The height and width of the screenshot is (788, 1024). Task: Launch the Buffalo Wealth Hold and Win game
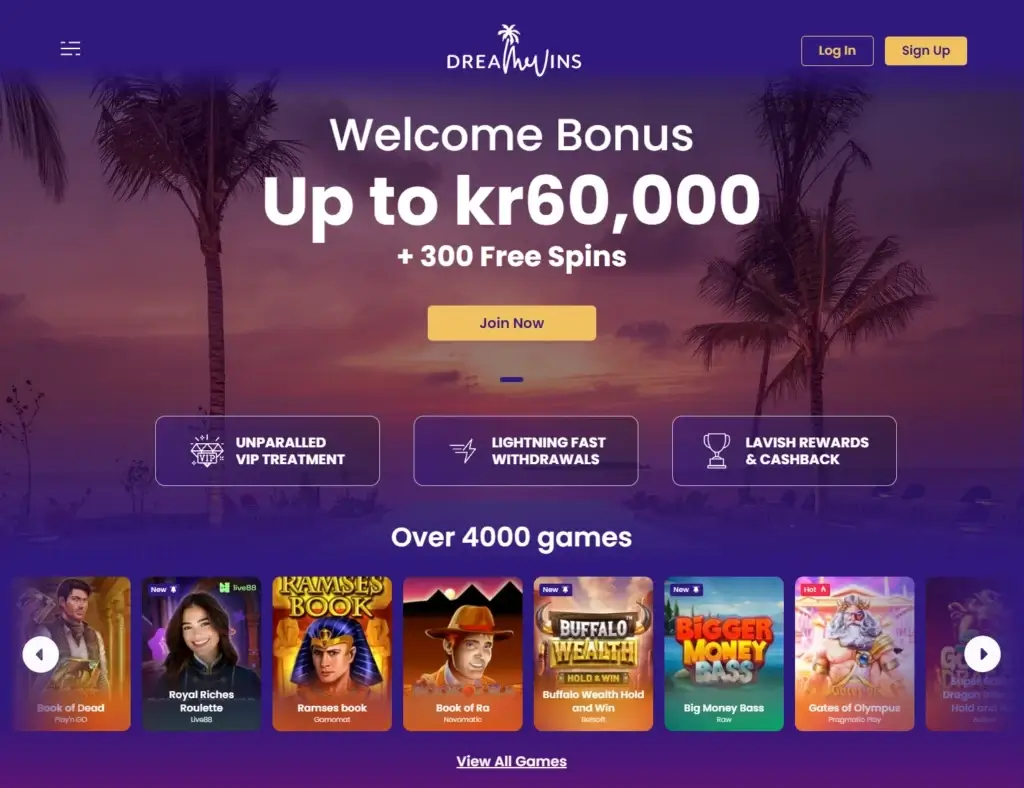[x=593, y=654]
